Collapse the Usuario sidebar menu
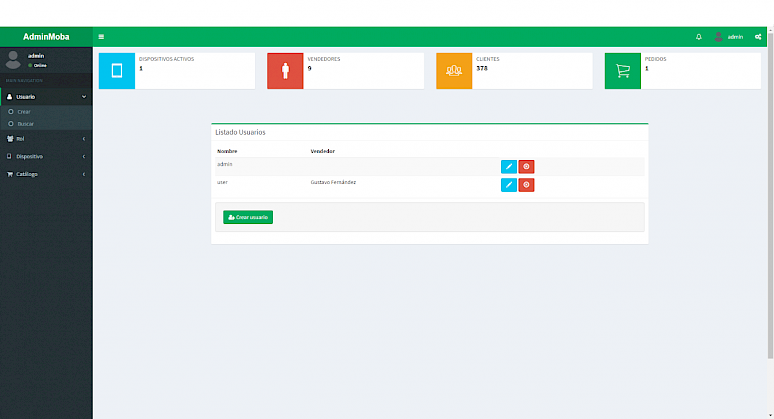This screenshot has height=419, width=774. (x=46, y=97)
